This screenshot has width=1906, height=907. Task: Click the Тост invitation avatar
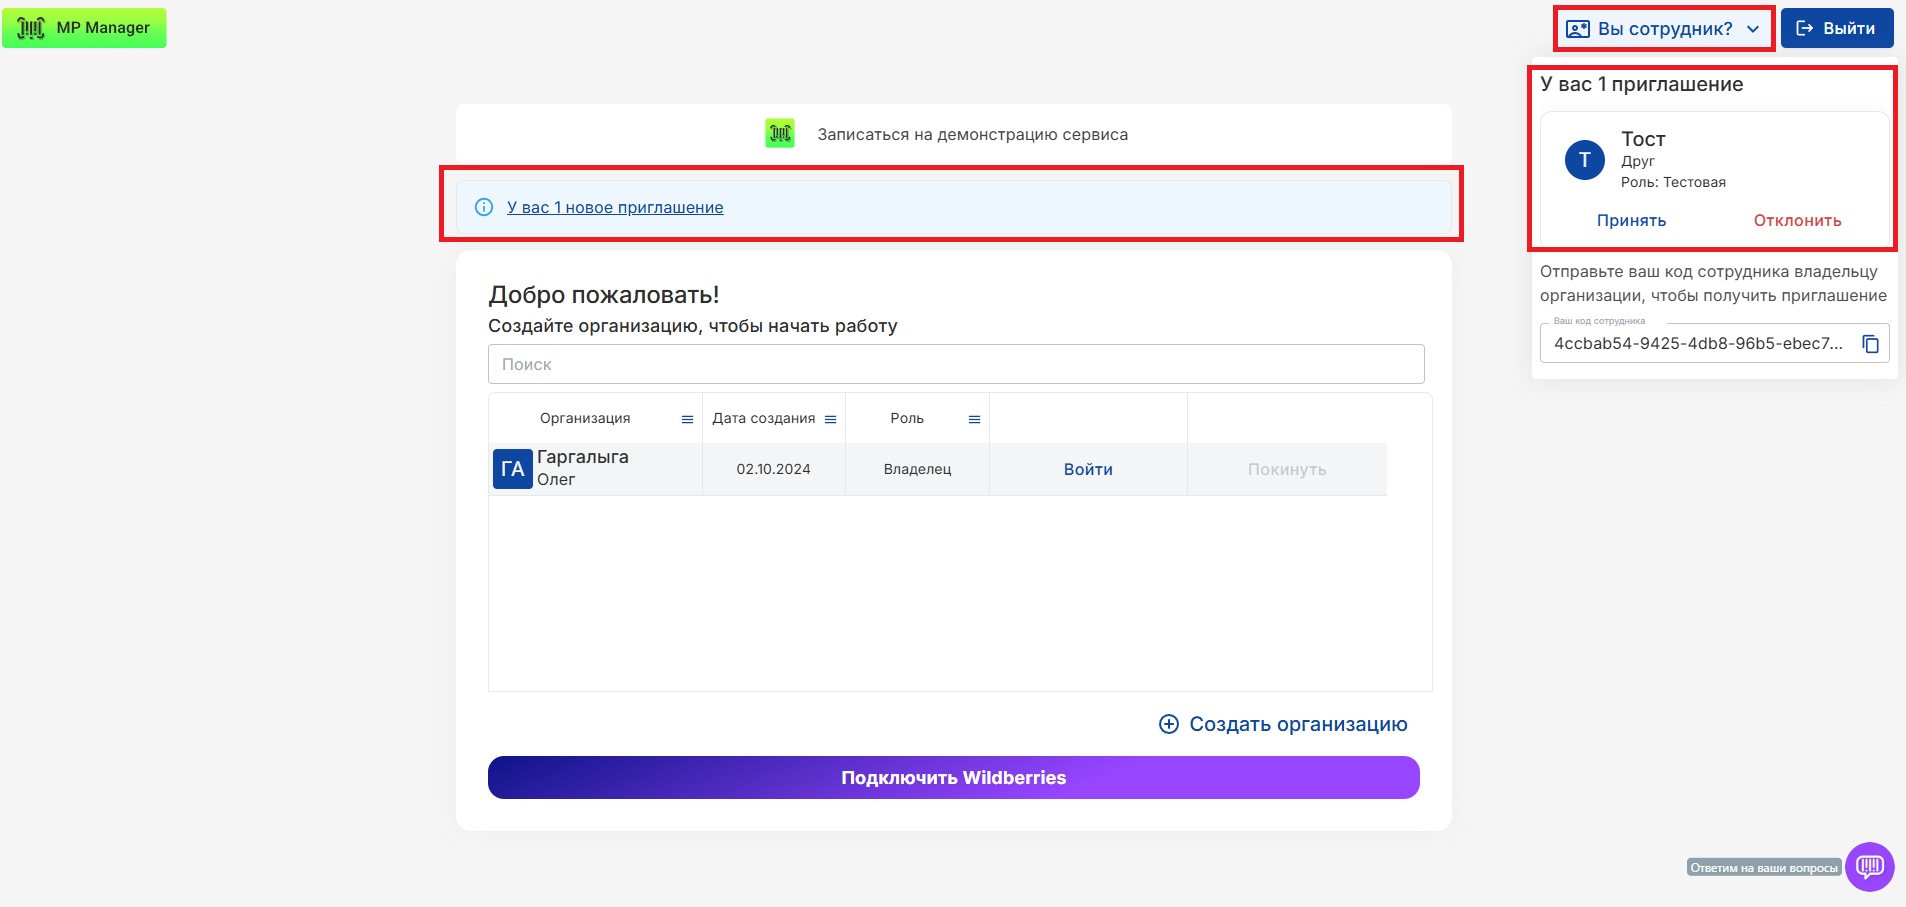click(1584, 160)
